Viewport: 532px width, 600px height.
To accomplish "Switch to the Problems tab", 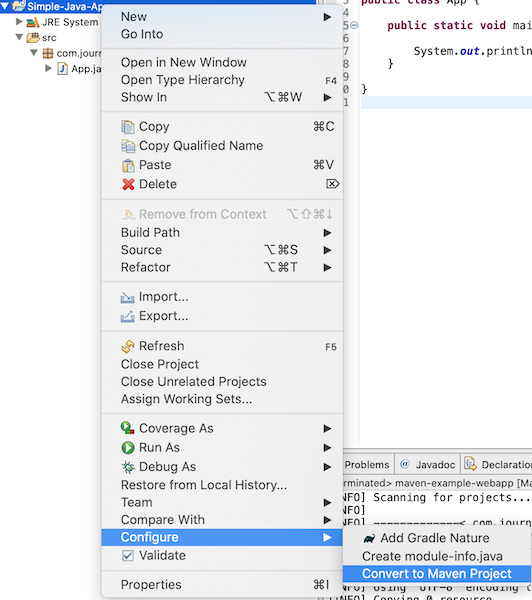I will [367, 465].
